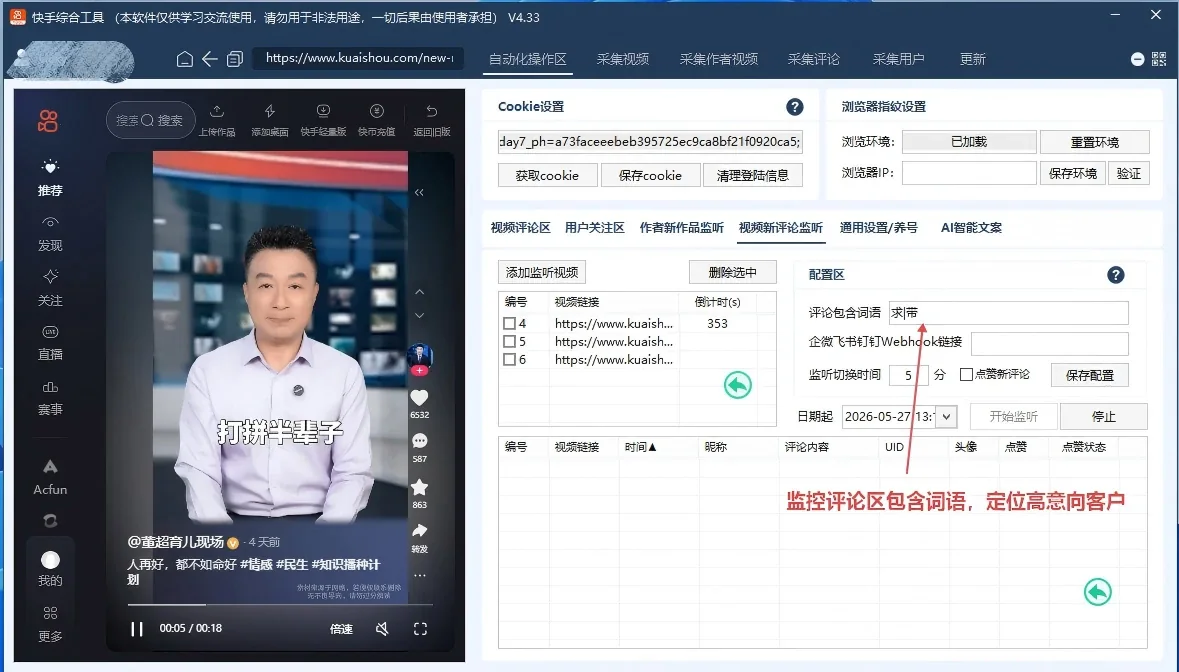Open the 赛事 sidebar item

coord(50,398)
